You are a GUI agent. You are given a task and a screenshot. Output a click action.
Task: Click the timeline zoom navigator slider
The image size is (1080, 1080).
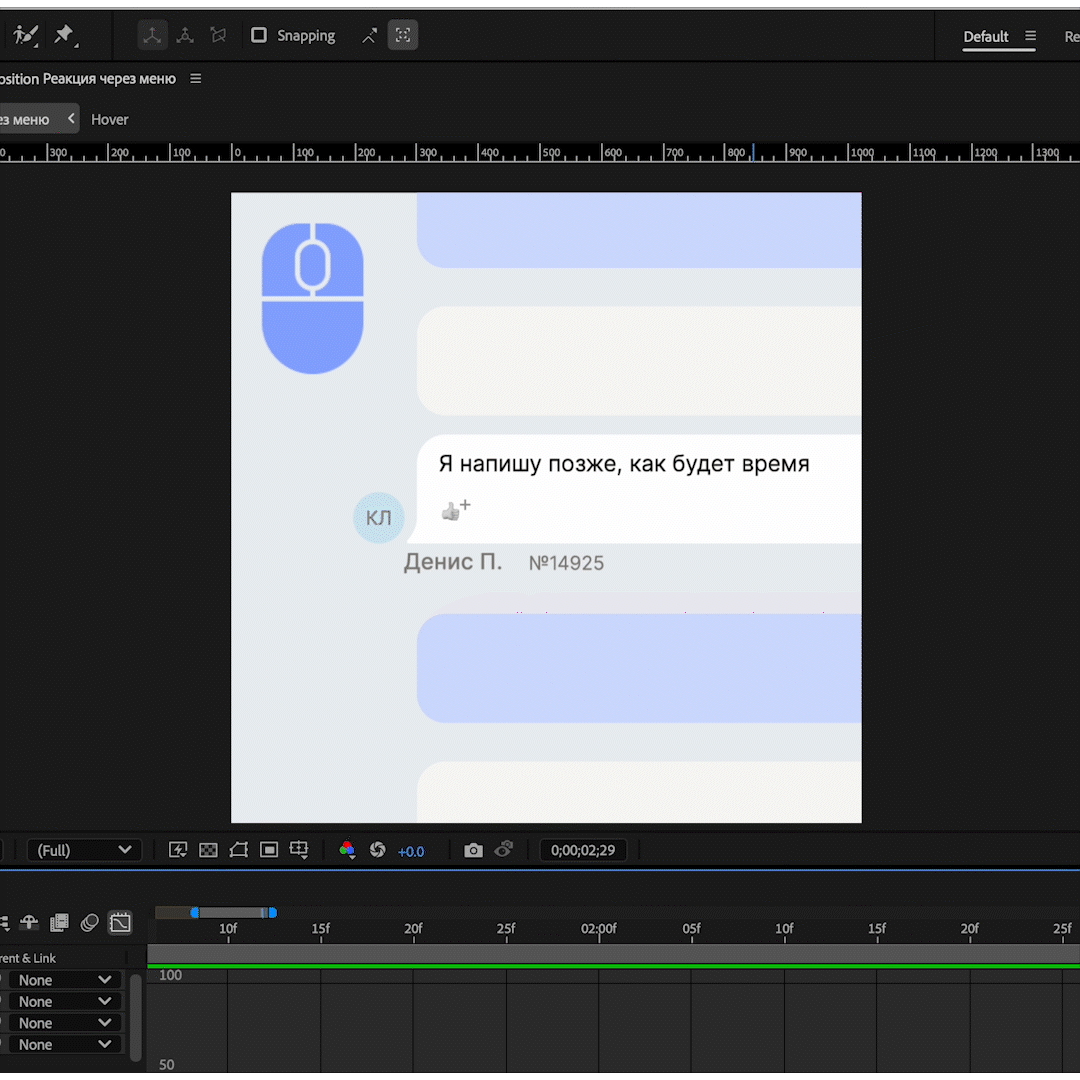(x=230, y=912)
